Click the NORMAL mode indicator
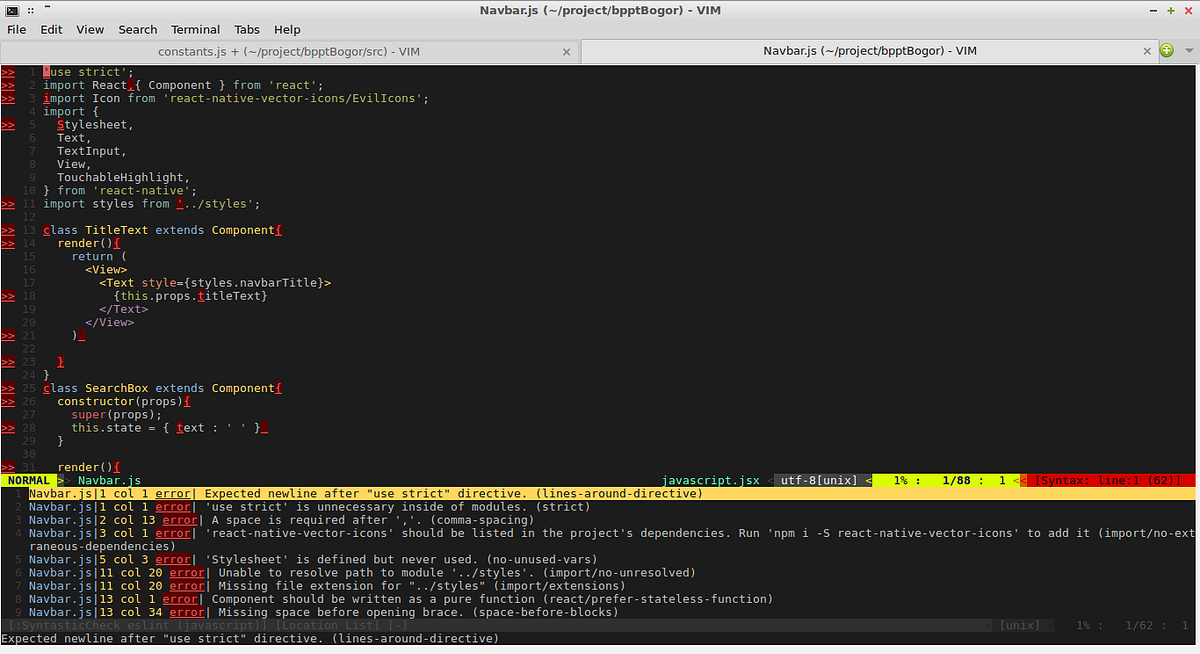 click(27, 480)
